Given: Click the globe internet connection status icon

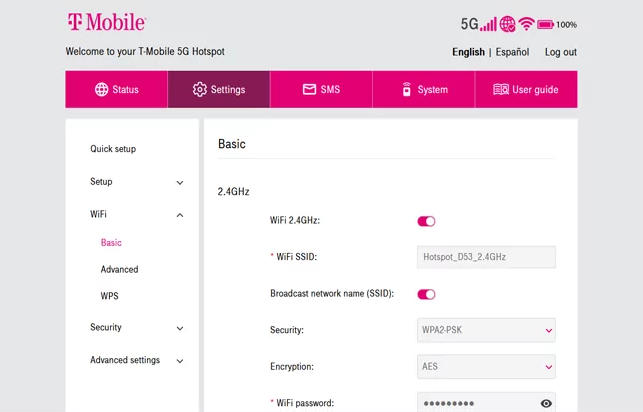Looking at the screenshot, I should click(508, 24).
